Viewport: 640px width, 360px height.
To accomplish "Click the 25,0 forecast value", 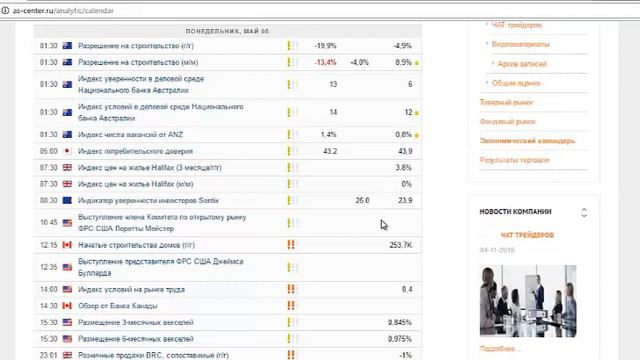I will coord(362,200).
